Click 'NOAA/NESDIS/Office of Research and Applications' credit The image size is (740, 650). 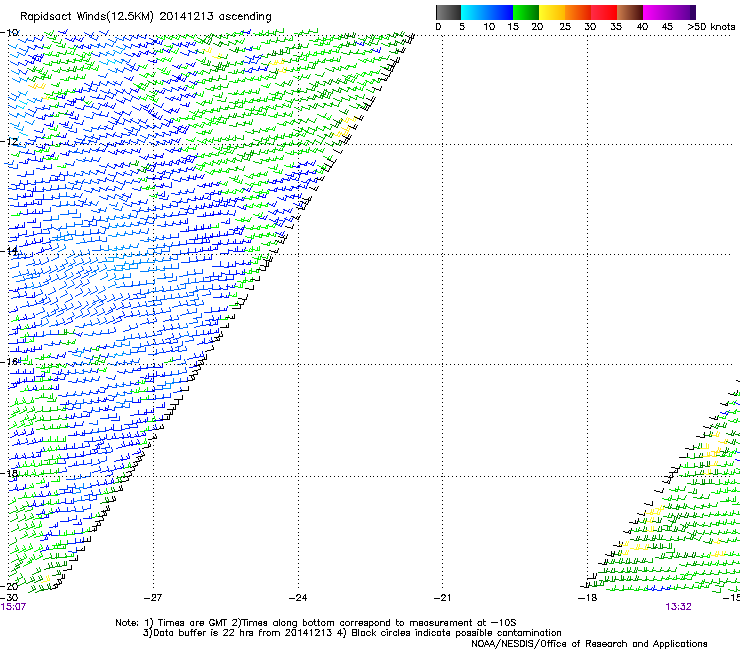coord(589,644)
